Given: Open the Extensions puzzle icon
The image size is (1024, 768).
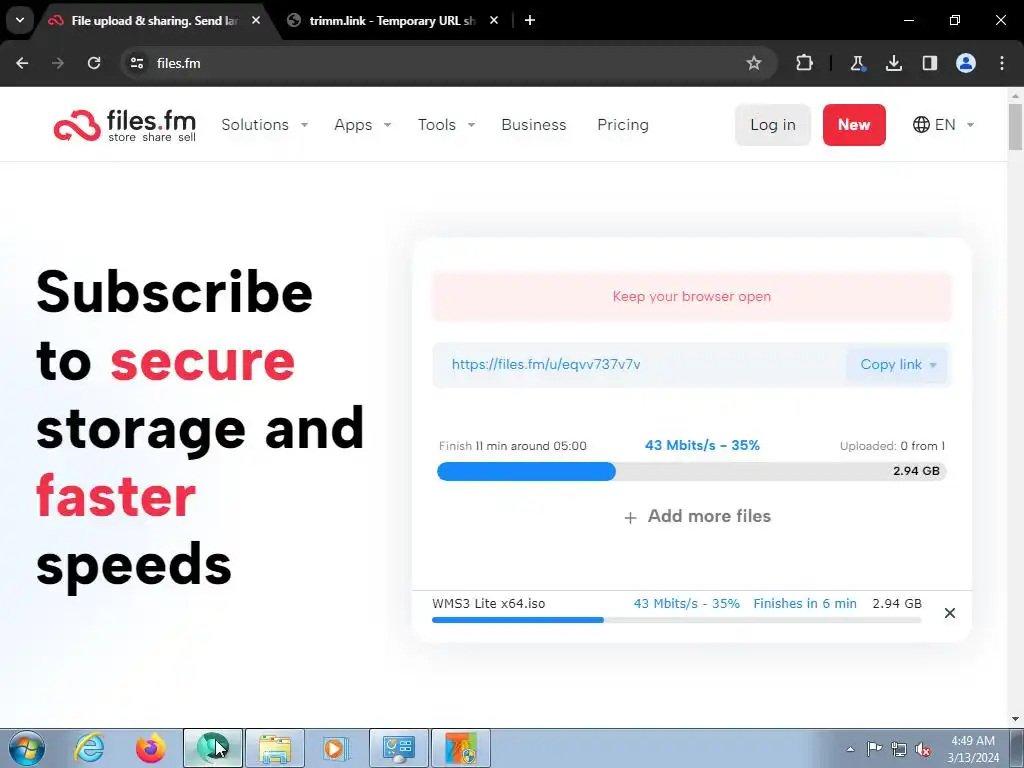Looking at the screenshot, I should pyautogui.click(x=805, y=63).
